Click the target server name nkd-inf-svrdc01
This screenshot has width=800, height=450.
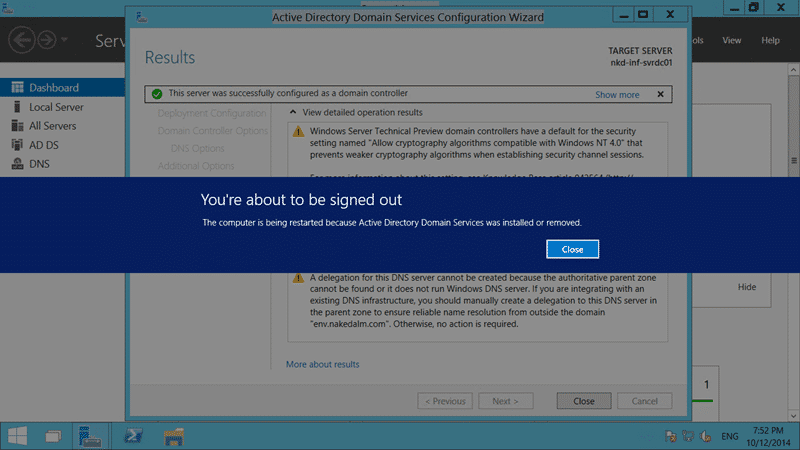(641, 63)
